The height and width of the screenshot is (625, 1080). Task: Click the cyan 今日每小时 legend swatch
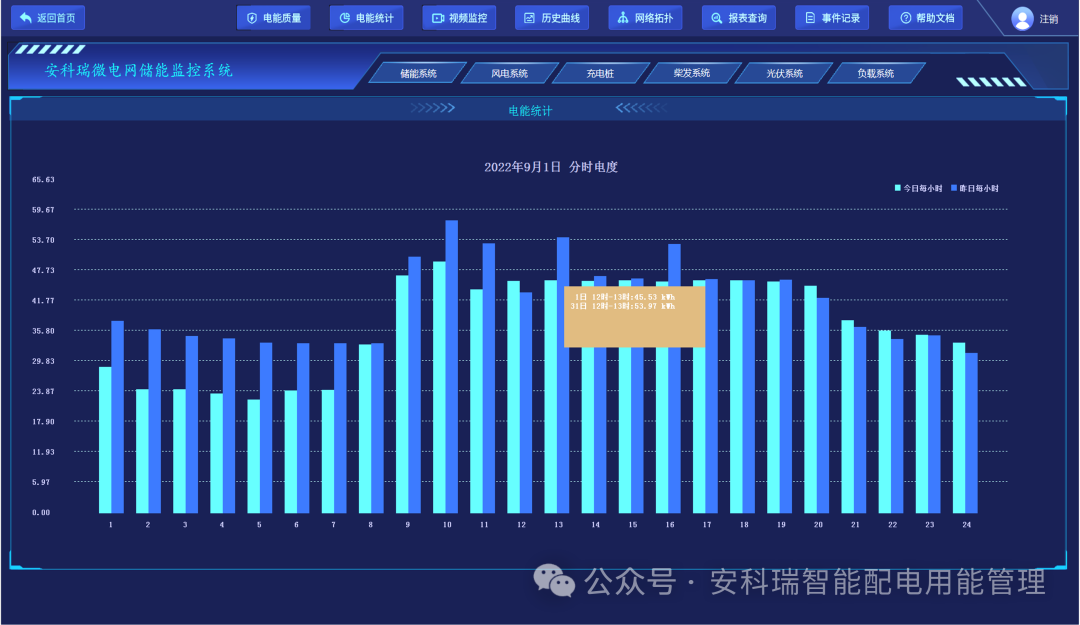[897, 188]
